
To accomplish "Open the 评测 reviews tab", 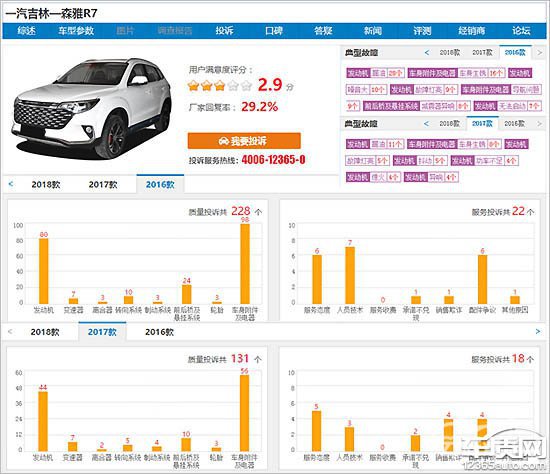I will coord(422,31).
